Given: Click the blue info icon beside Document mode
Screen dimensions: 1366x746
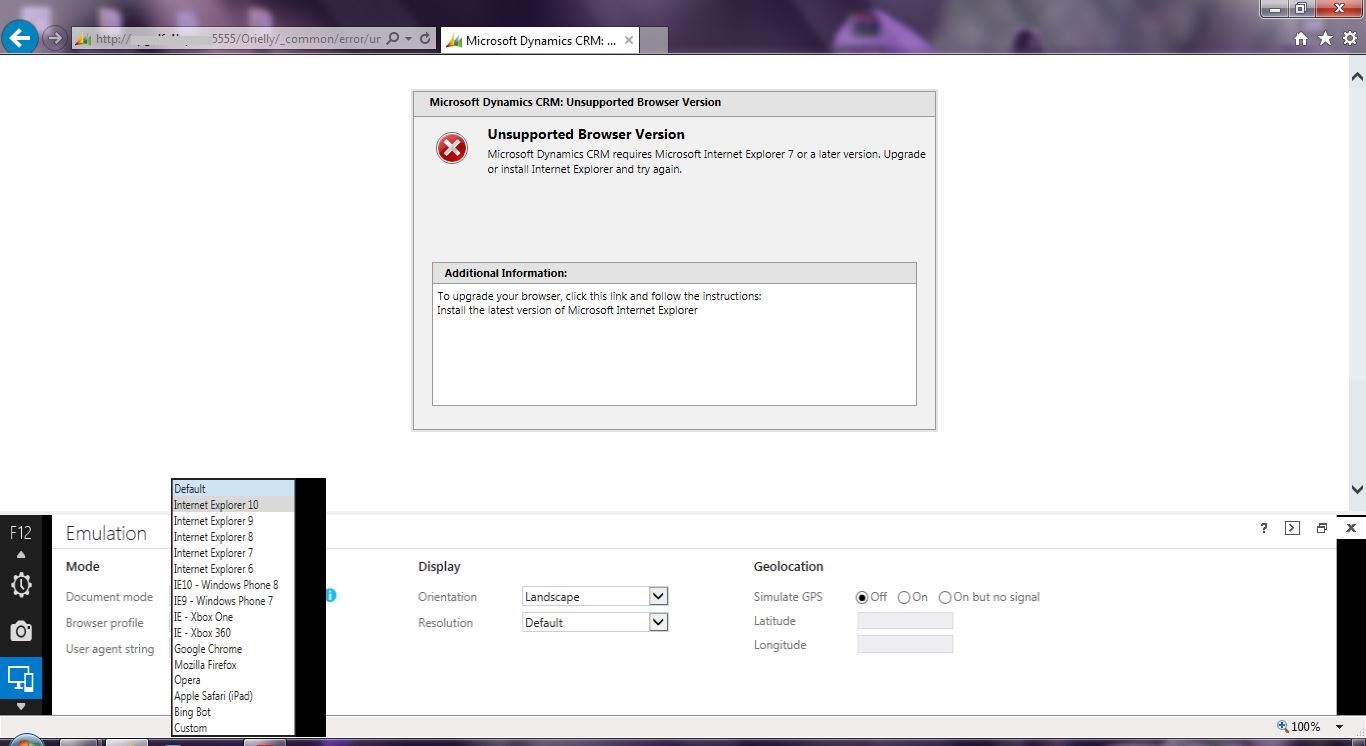Looking at the screenshot, I should [x=330, y=595].
